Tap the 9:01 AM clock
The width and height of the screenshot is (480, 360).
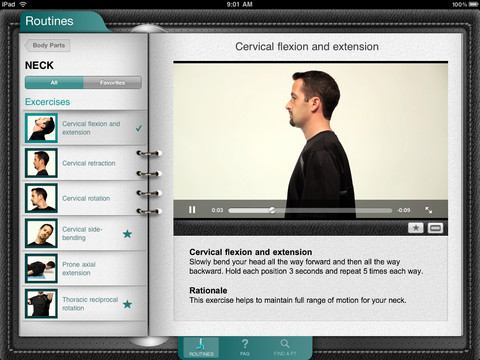coord(239,5)
